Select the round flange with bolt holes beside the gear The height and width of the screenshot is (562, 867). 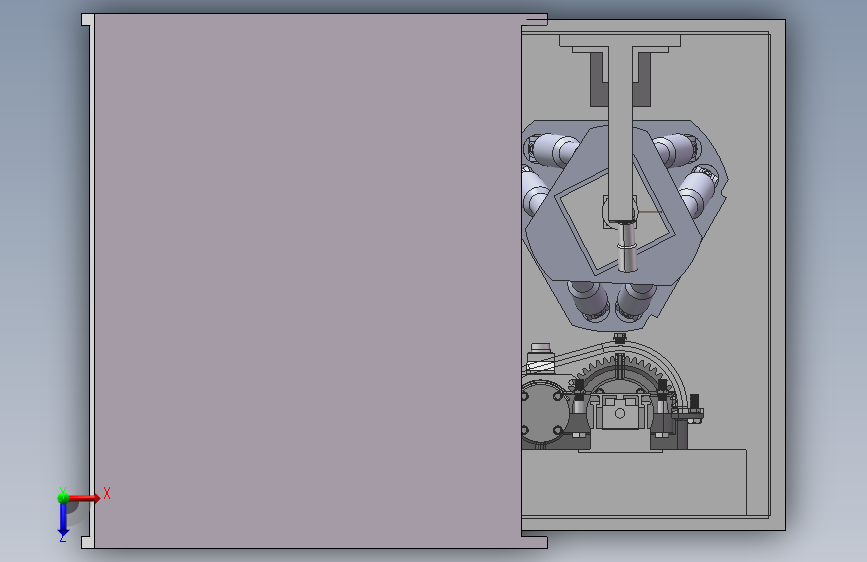[x=544, y=412]
